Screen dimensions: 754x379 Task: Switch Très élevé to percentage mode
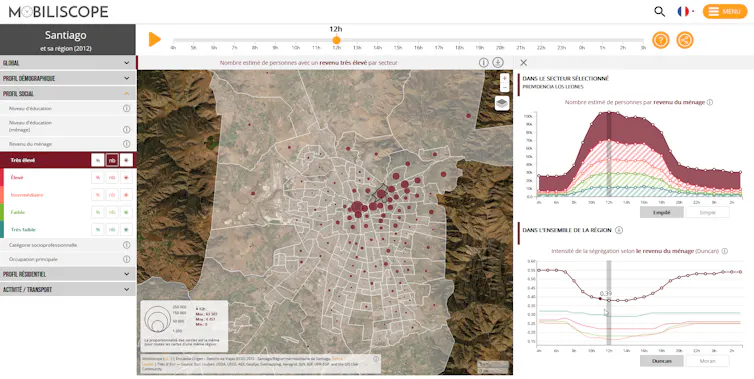98,160
